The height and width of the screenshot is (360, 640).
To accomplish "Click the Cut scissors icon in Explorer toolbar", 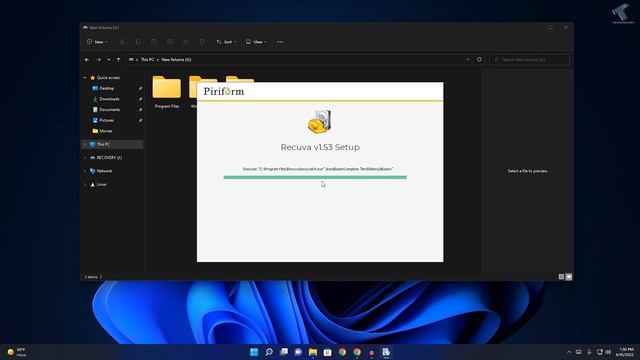I will [x=122, y=42].
